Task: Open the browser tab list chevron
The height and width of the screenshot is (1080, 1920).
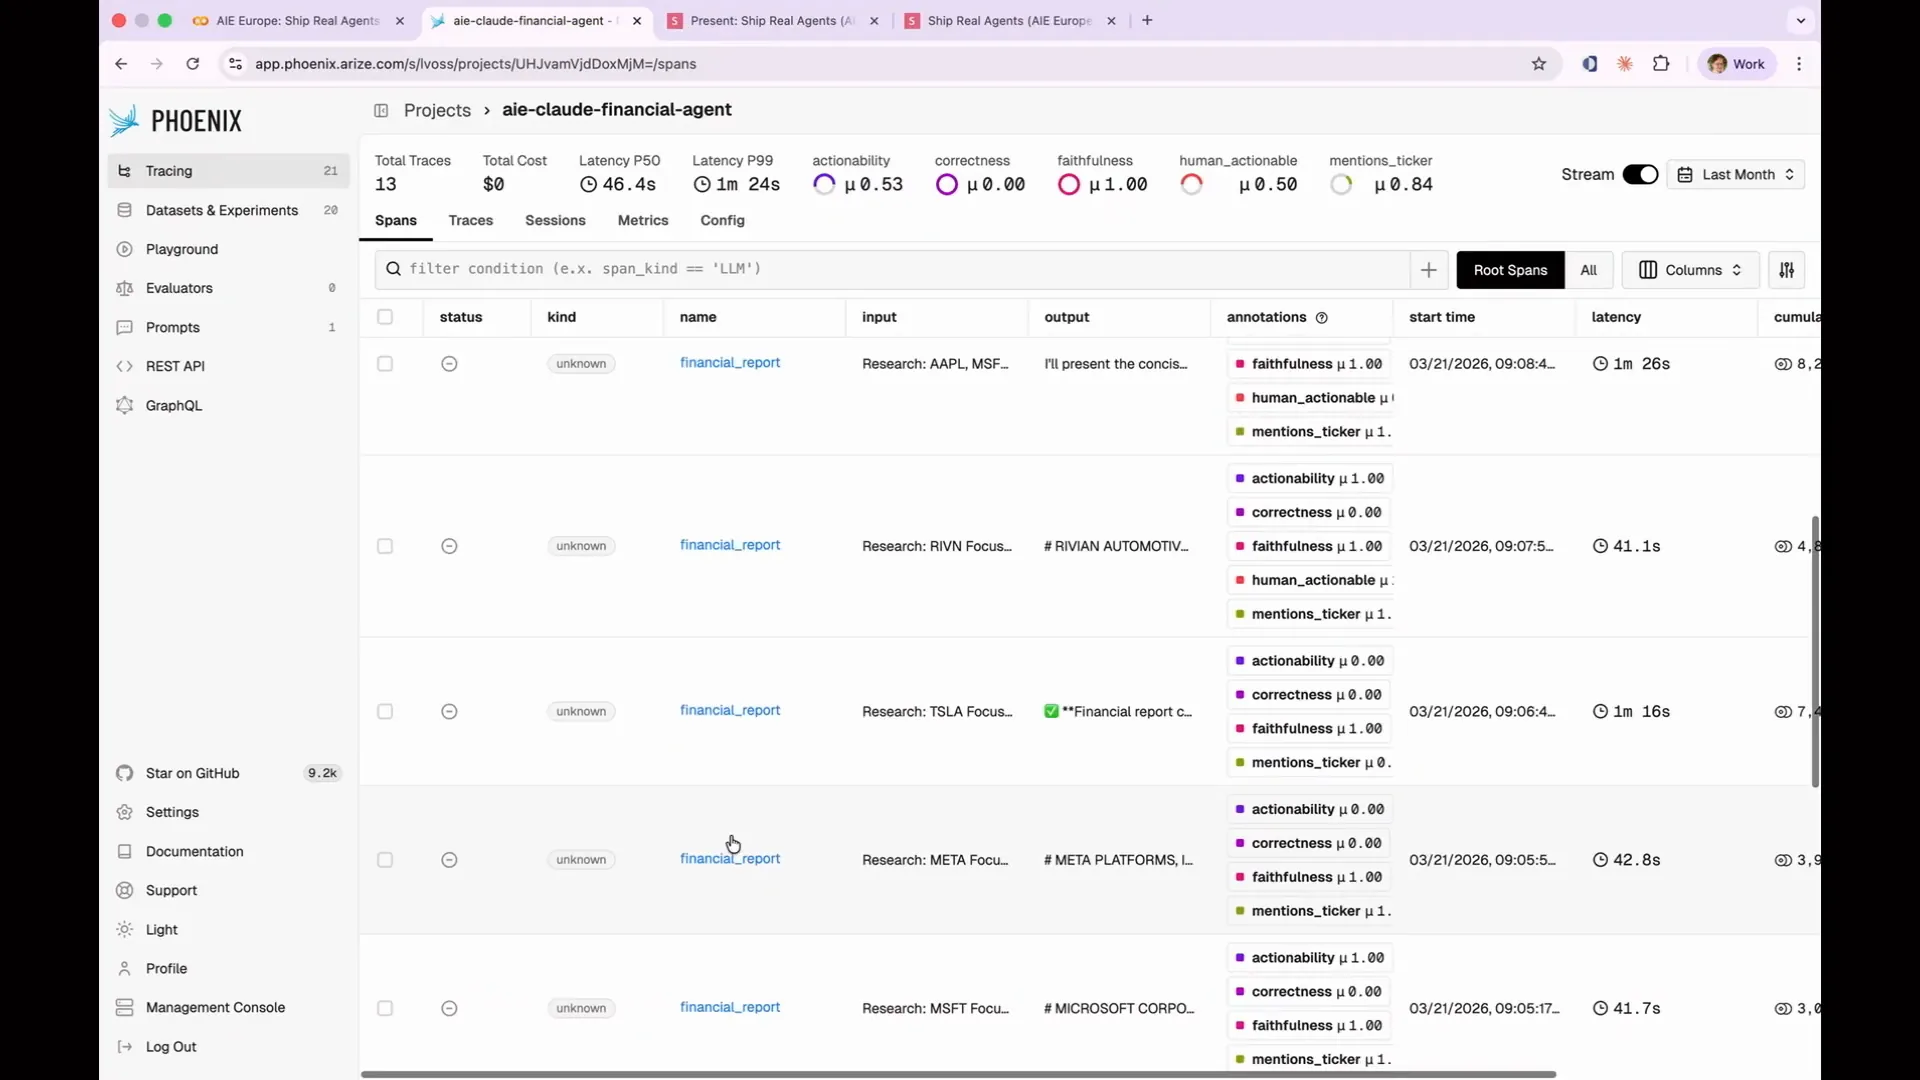Action: pyautogui.click(x=1800, y=20)
